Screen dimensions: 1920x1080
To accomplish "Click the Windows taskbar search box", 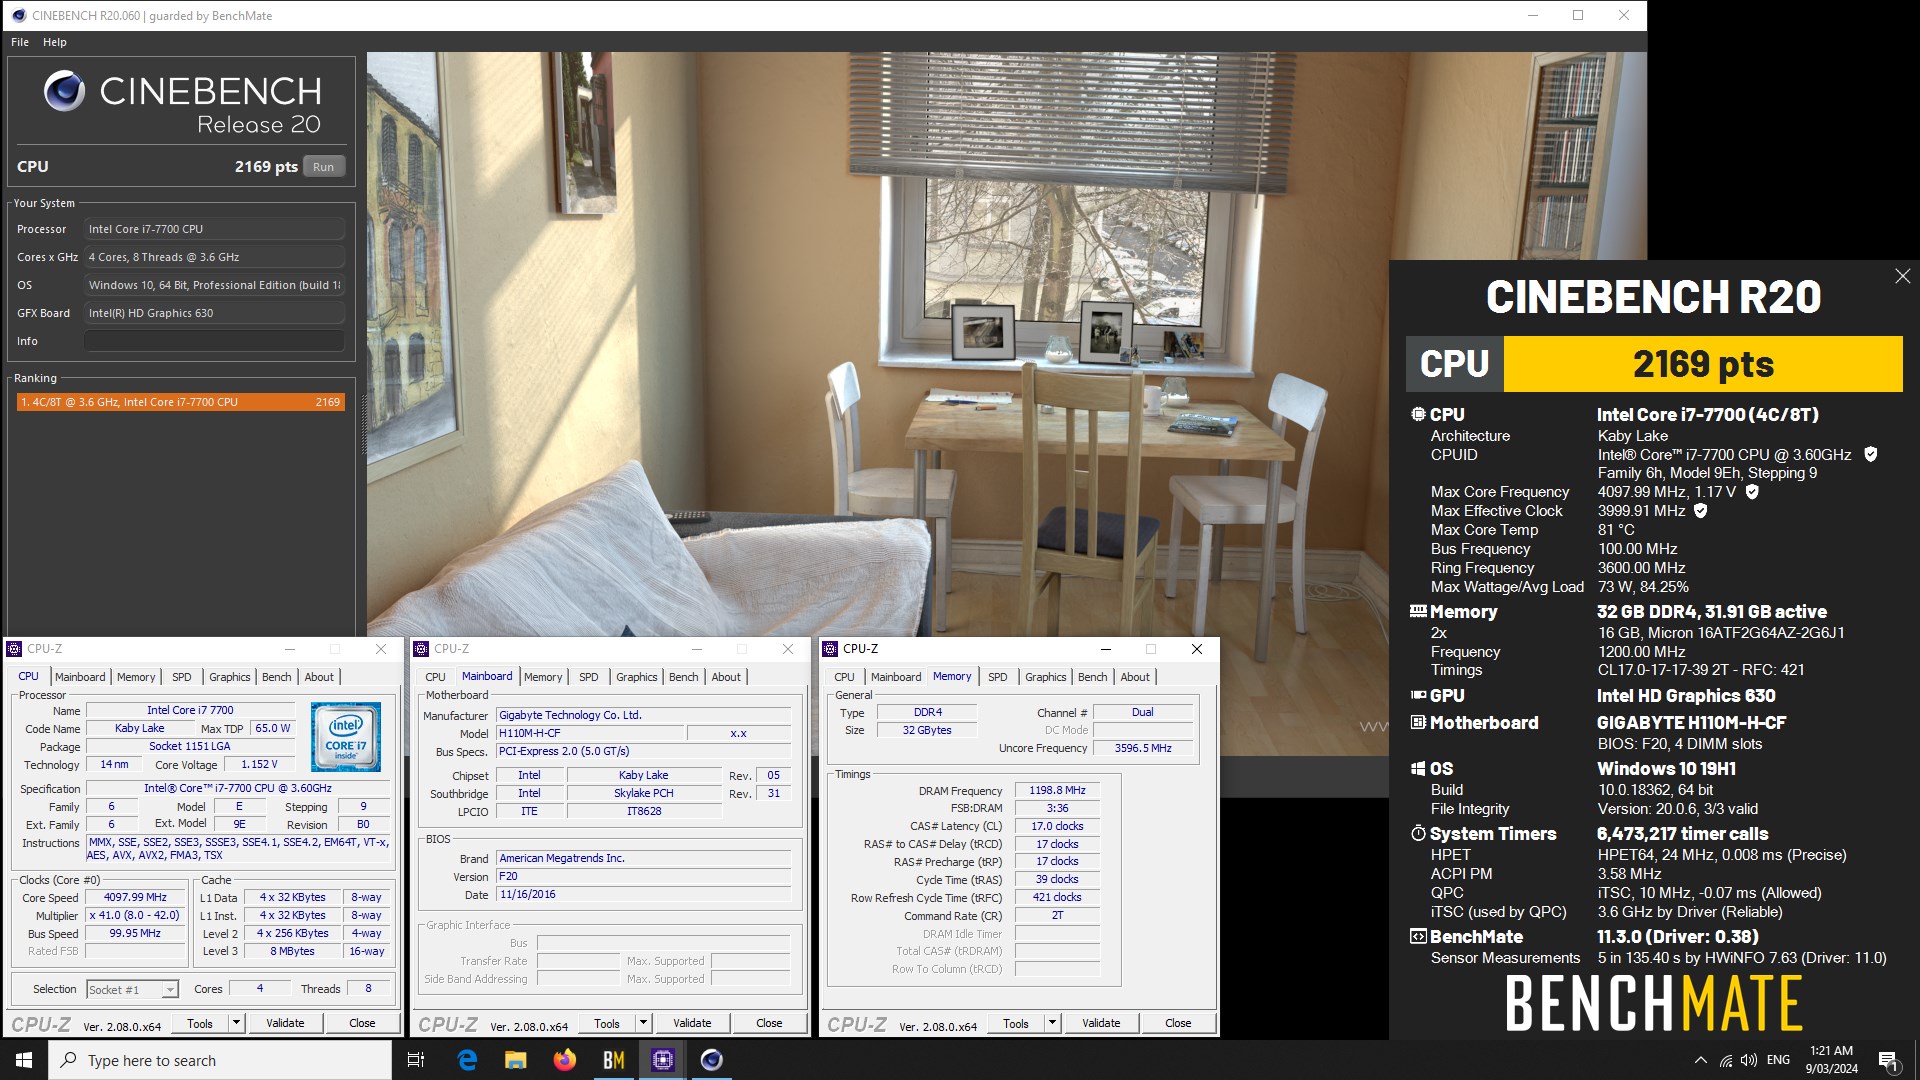I will [x=220, y=1060].
